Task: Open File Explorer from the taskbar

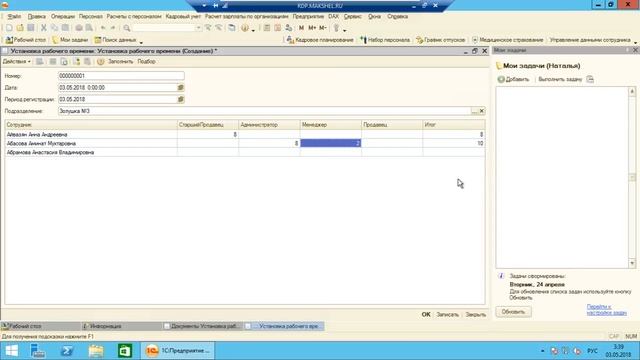Action: point(96,351)
